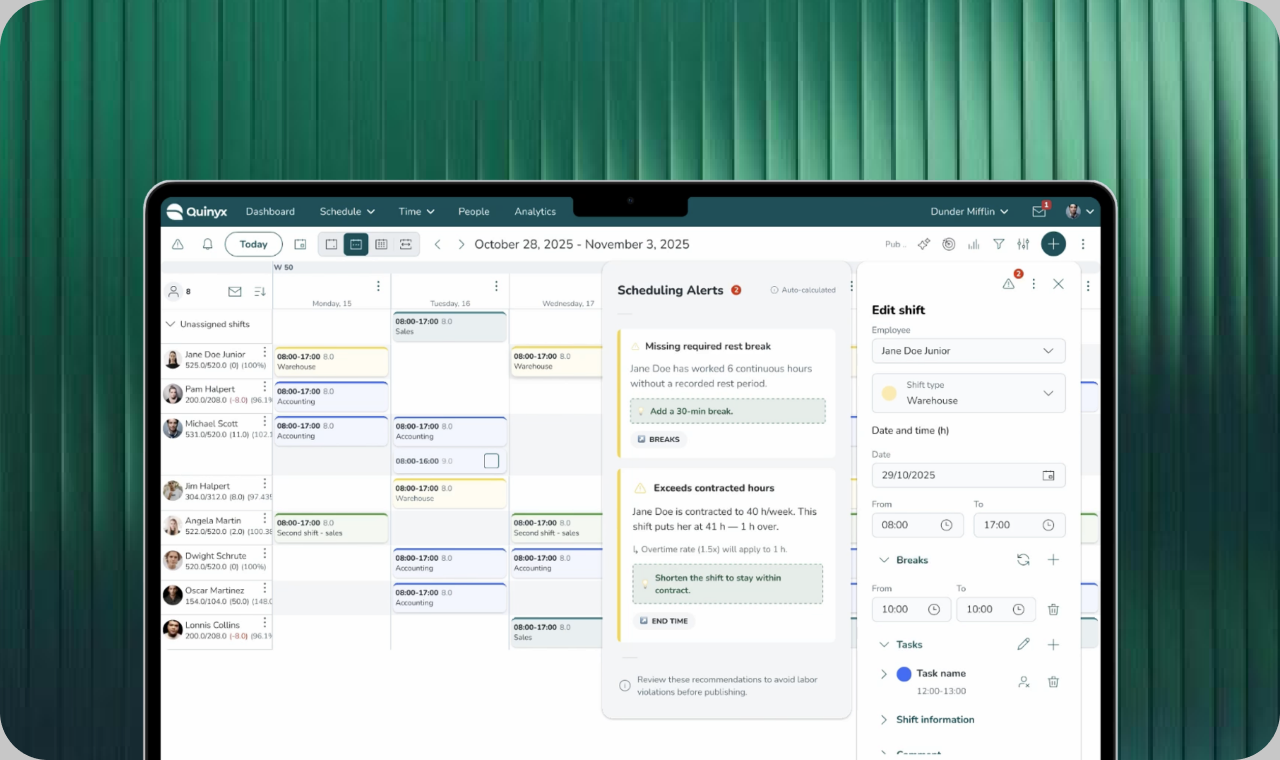This screenshot has width=1280, height=760.
Task: Go to the next week arrow
Action: (x=461, y=244)
